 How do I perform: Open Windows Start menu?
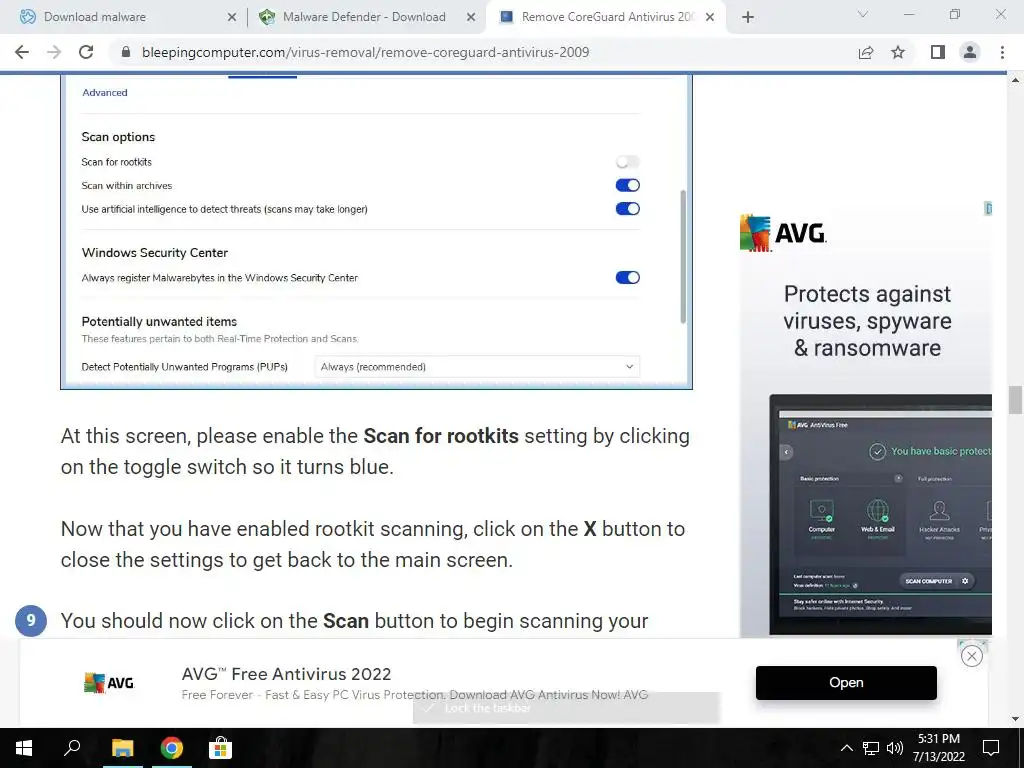[24, 748]
